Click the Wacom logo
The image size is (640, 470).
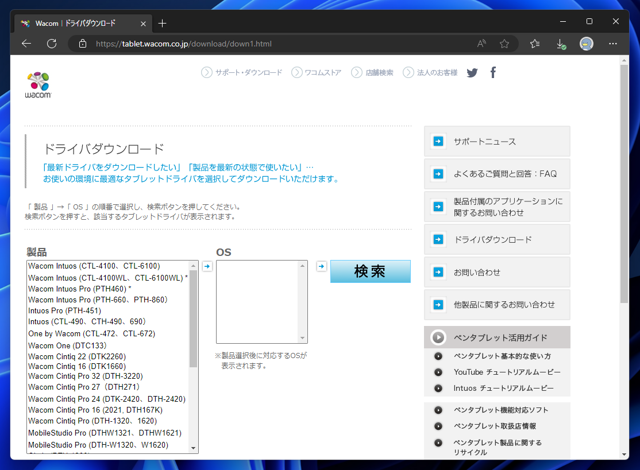tap(38, 85)
